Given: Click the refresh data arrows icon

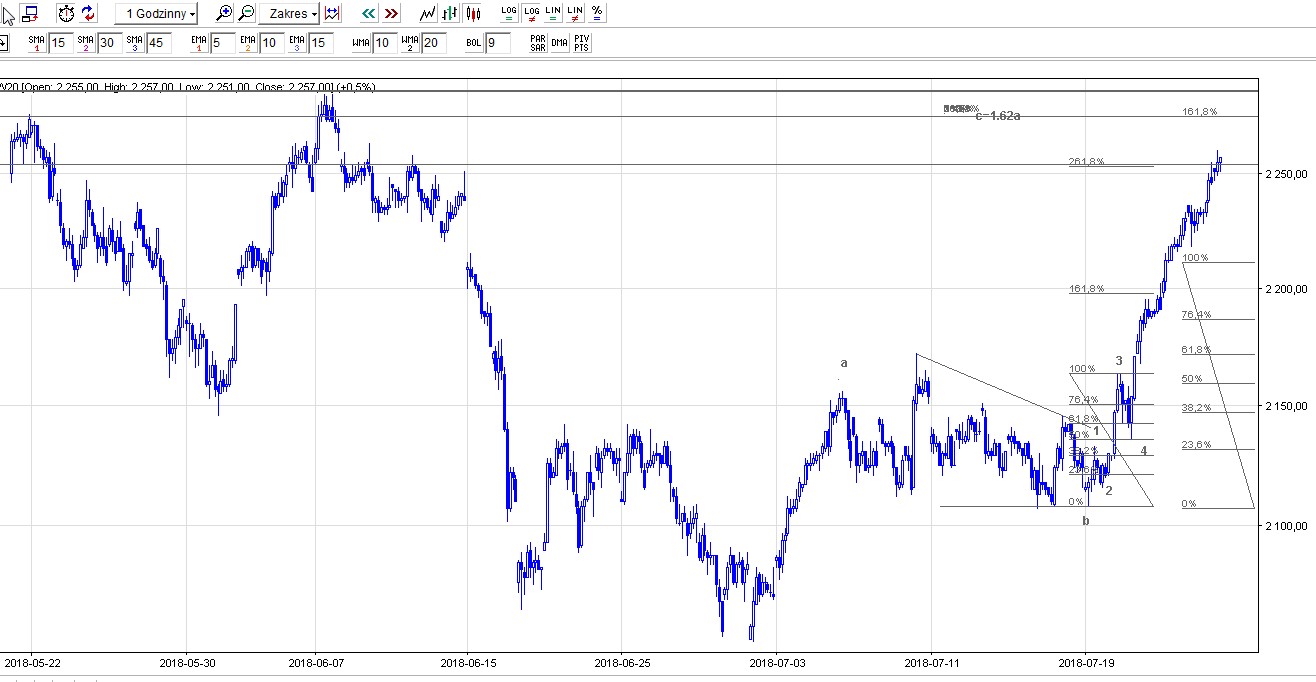Looking at the screenshot, I should pos(88,14).
